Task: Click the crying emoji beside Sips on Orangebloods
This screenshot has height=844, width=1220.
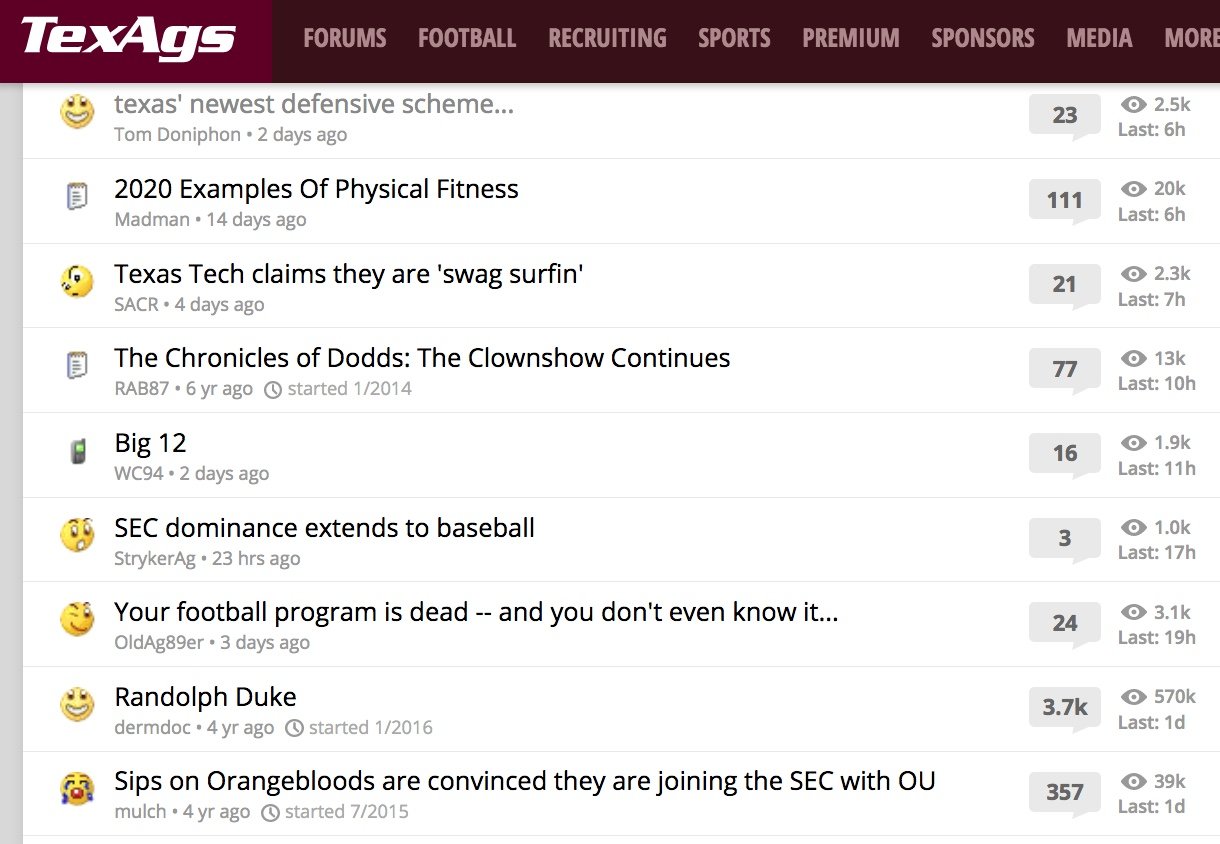Action: coord(77,790)
